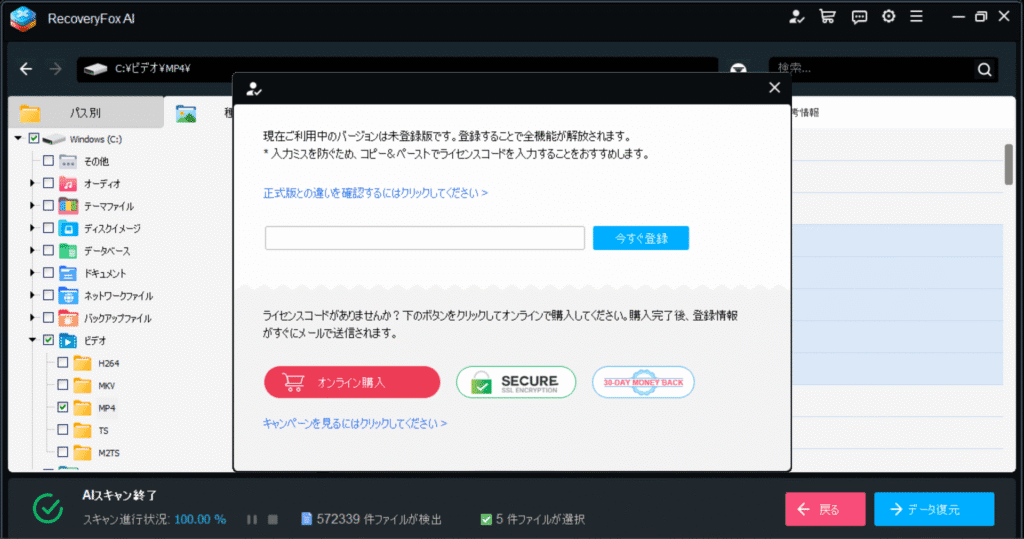1024x539 pixels.
Task: Collapse the ビデオ tree node
Action: coord(33,340)
